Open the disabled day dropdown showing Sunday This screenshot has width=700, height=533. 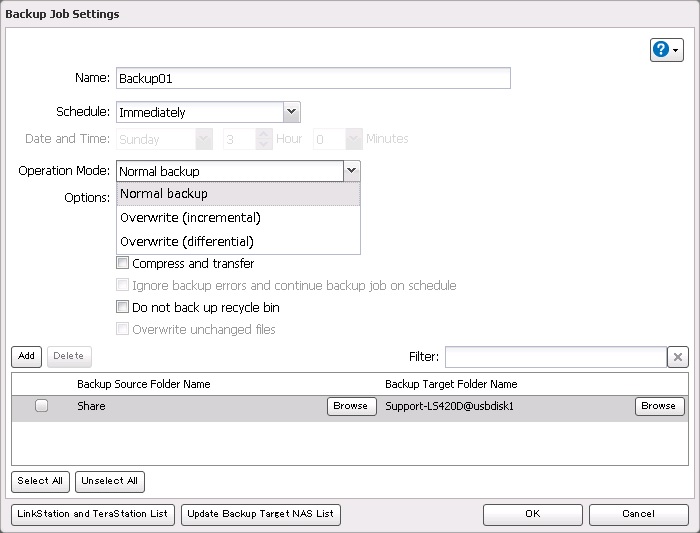click(x=204, y=139)
